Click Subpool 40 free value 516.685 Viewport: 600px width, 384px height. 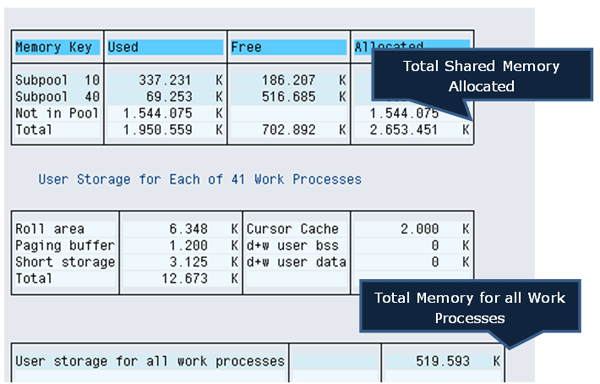[x=289, y=97]
